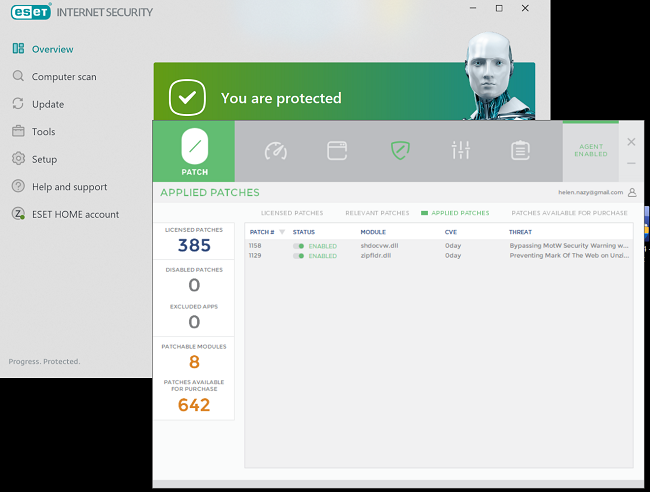Click Preventing Mark Of The Web threat

569,255
